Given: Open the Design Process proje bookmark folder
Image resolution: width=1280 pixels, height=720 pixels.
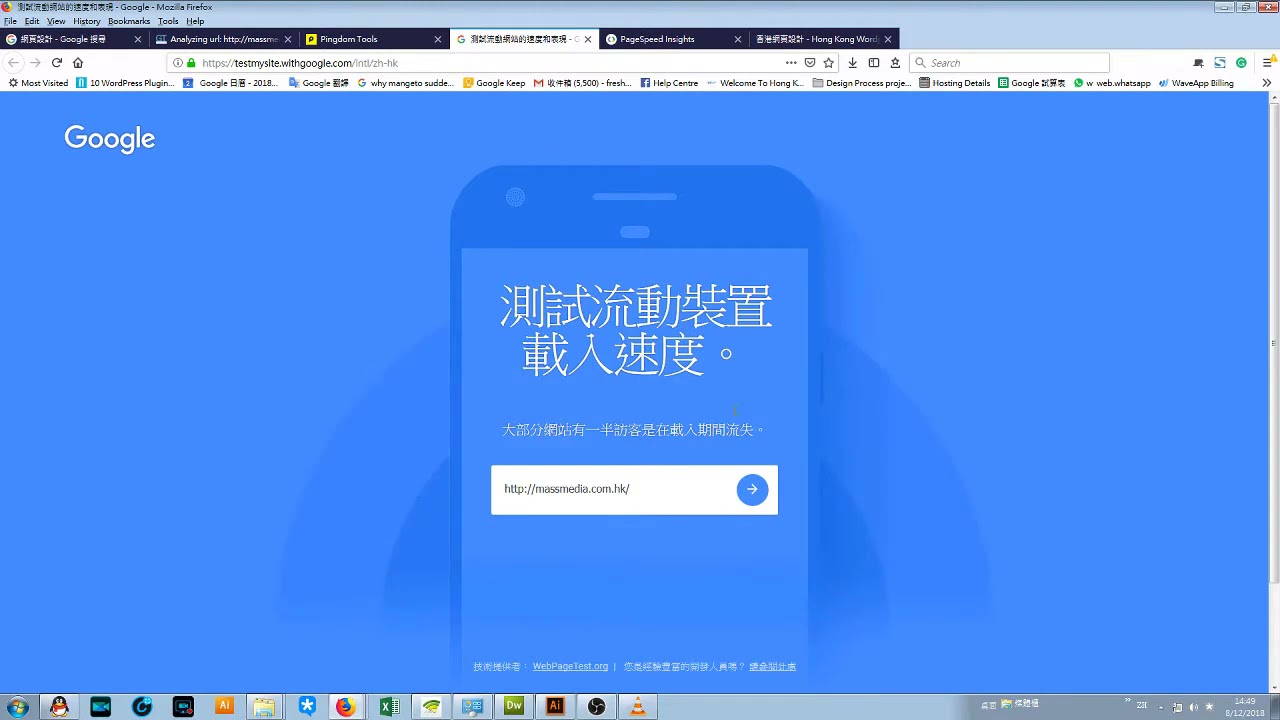Looking at the screenshot, I should pyautogui.click(x=862, y=83).
